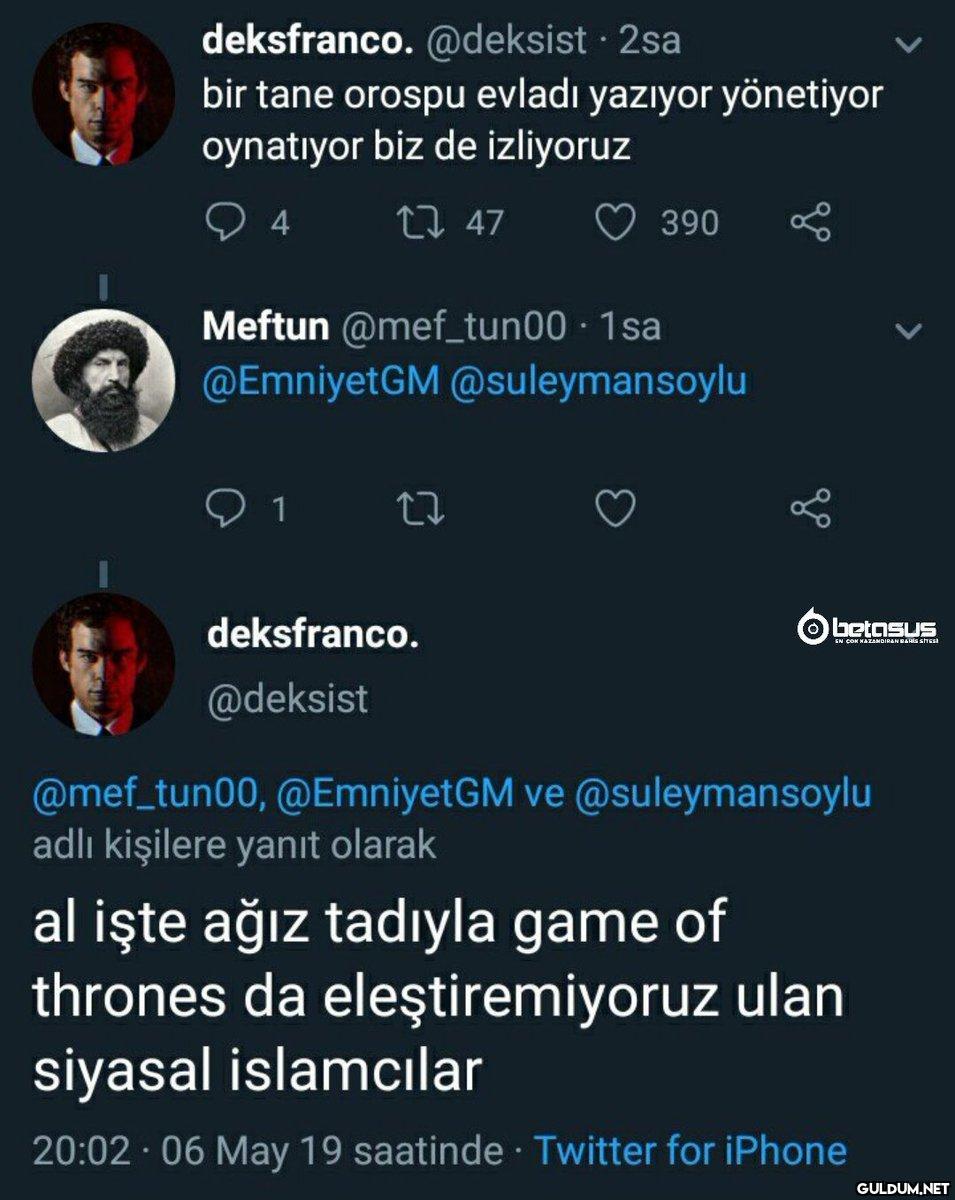This screenshot has height=1200, width=955.
Task: Open deksfranco's avatar on the top tweet
Action: (104, 95)
